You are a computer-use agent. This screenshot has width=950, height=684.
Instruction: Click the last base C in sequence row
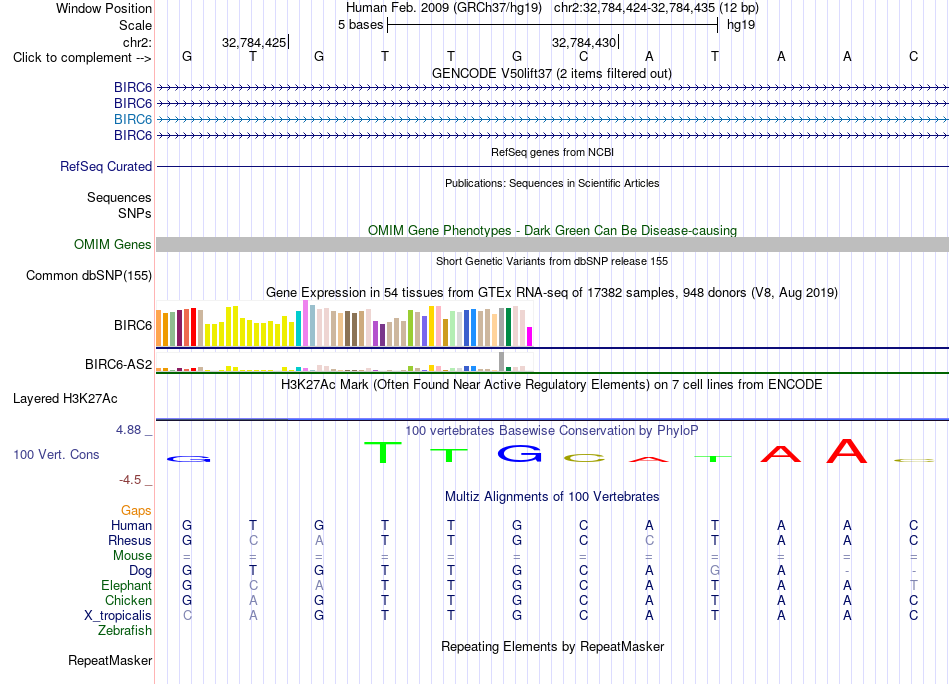[913, 56]
